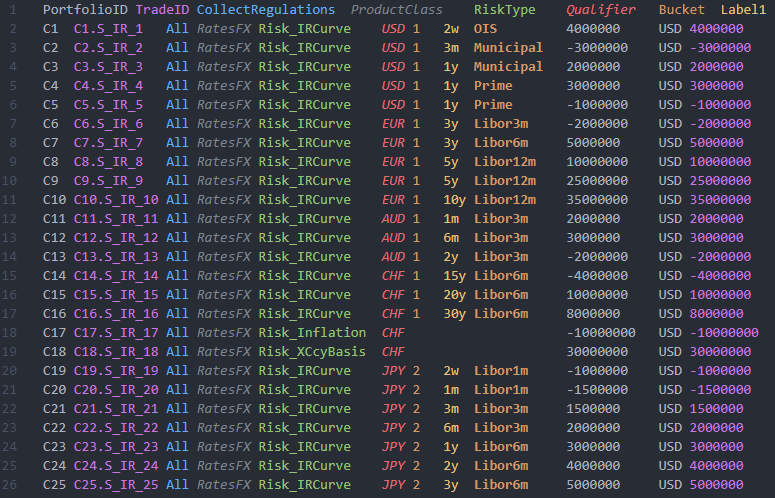Click the 30y tenor value
775x498 pixels.
click(x=454, y=313)
